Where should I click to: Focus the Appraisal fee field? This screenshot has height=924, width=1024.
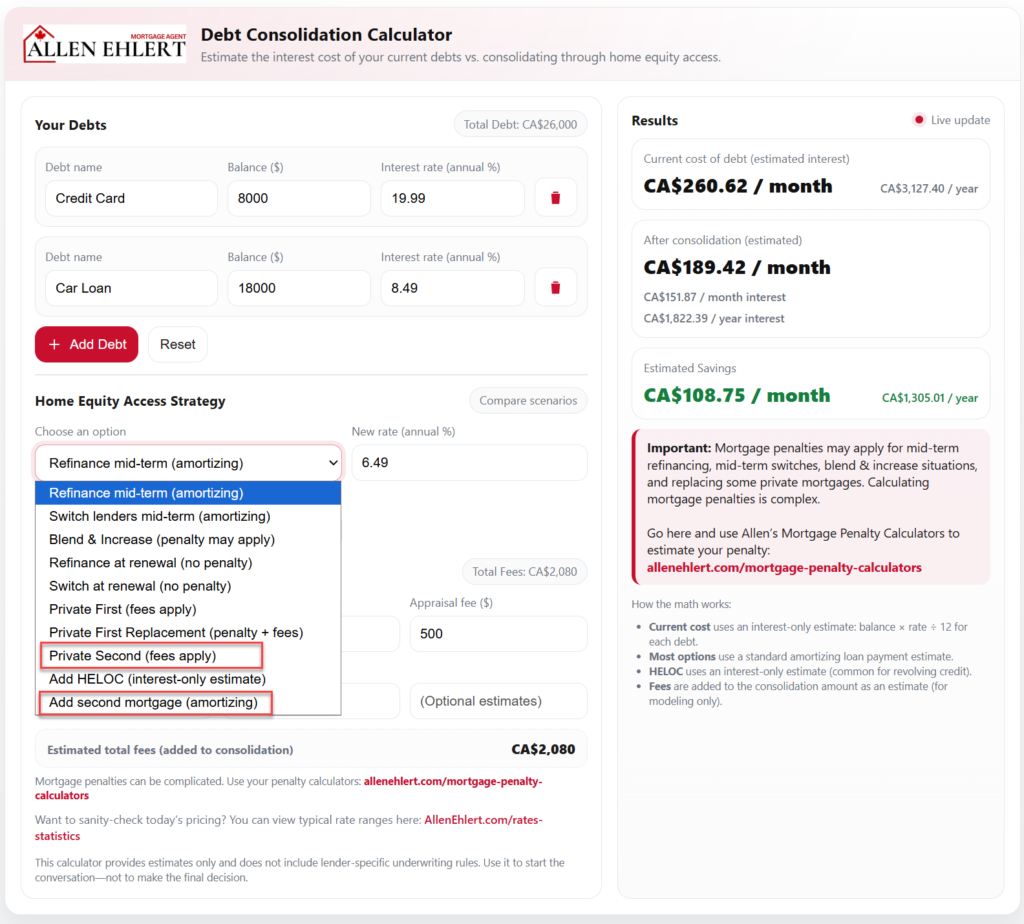(497, 634)
